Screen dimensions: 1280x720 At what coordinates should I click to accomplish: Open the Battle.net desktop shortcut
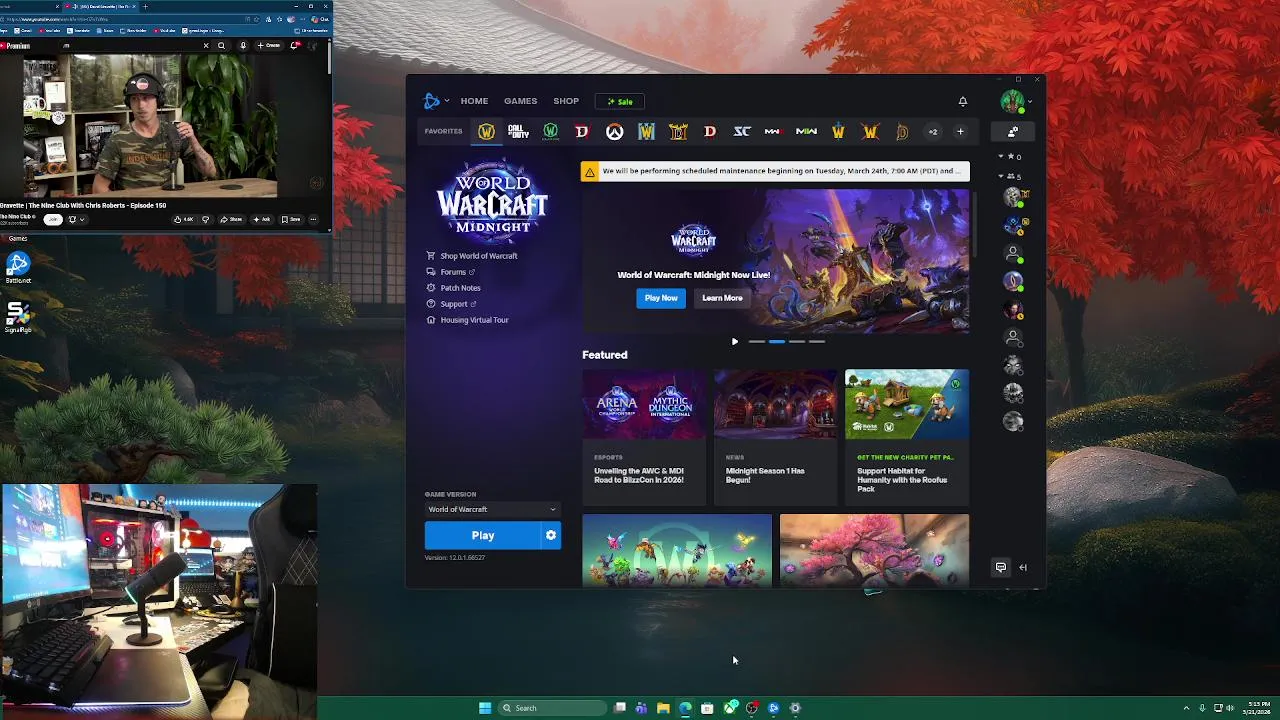(x=18, y=268)
